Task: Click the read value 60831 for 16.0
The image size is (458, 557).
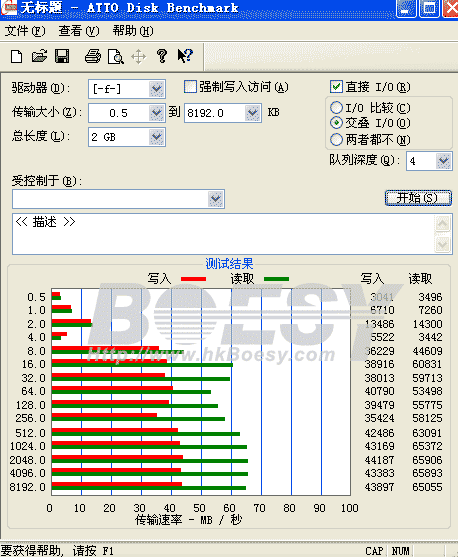Action: [x=427, y=364]
